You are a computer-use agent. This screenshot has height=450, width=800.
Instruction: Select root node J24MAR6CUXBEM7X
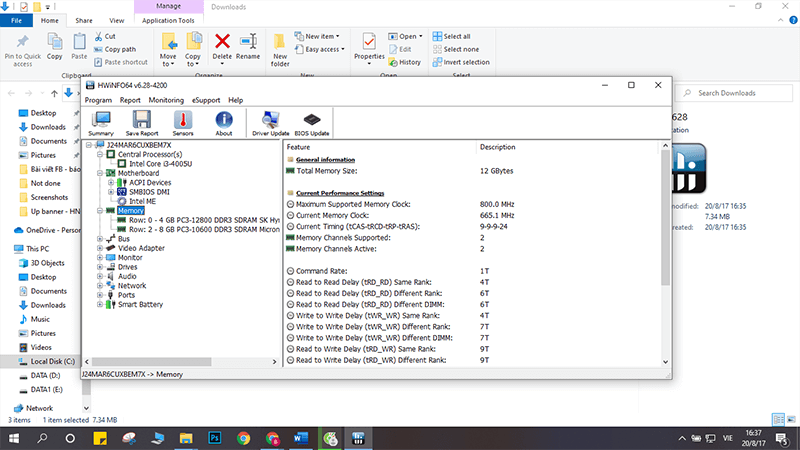pyautogui.click(x=139, y=145)
